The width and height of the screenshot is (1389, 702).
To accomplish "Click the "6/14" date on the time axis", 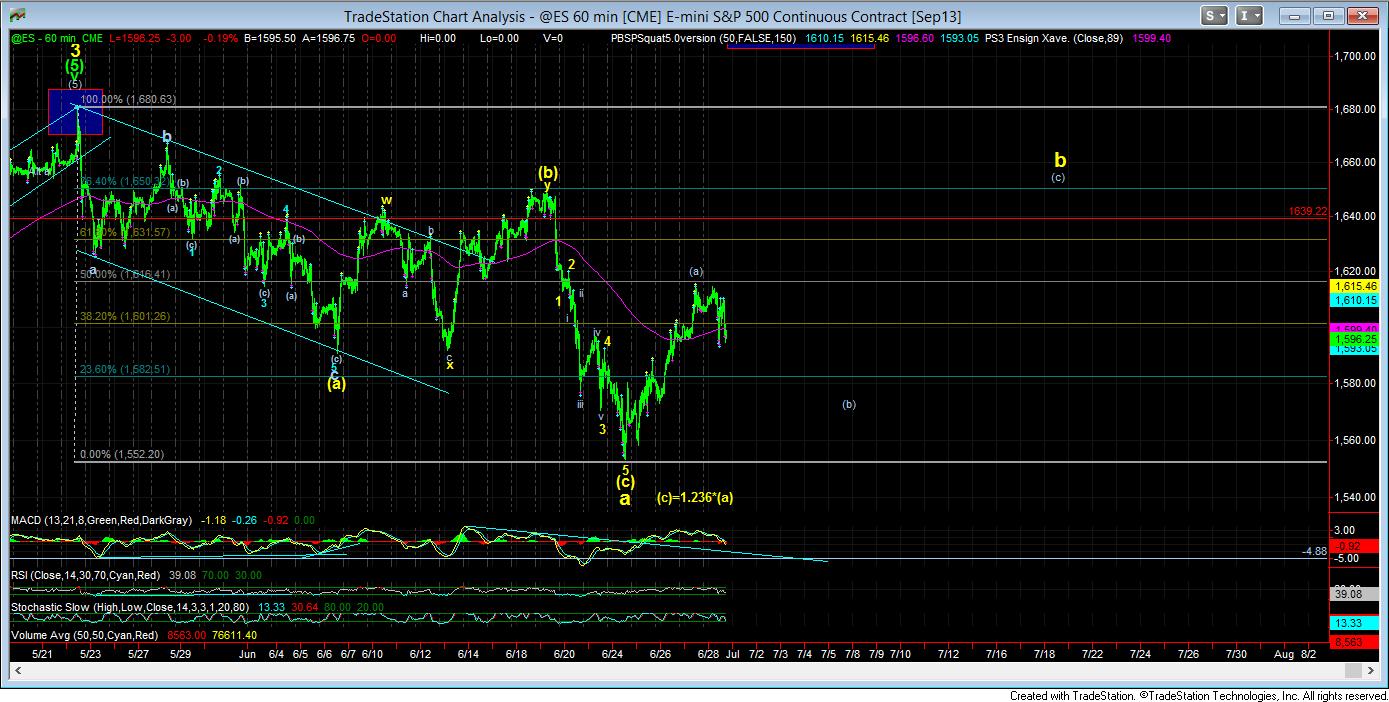I will [x=467, y=654].
